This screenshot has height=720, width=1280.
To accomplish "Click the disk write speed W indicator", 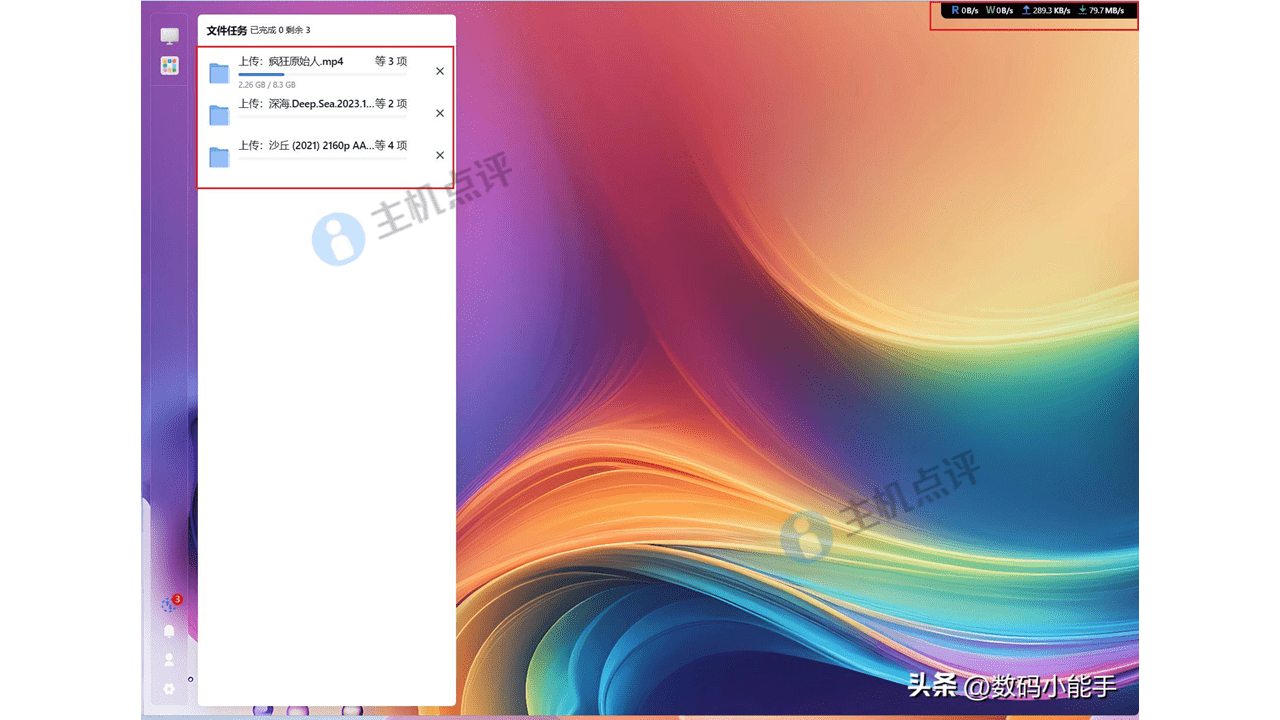I will [999, 11].
